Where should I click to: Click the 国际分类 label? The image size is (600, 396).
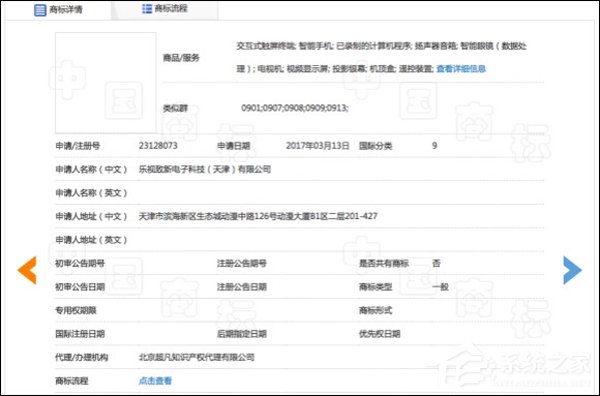pos(375,146)
